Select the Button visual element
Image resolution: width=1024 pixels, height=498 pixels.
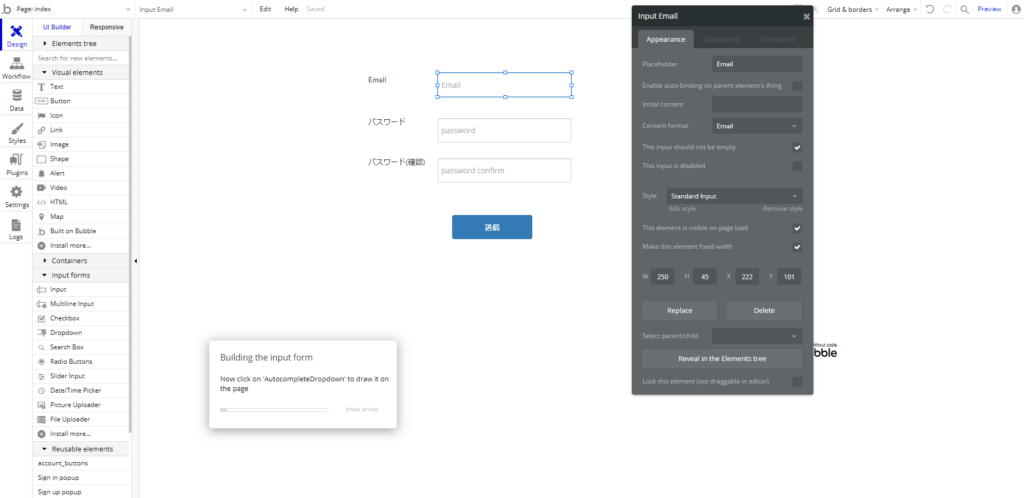[x=81, y=101]
